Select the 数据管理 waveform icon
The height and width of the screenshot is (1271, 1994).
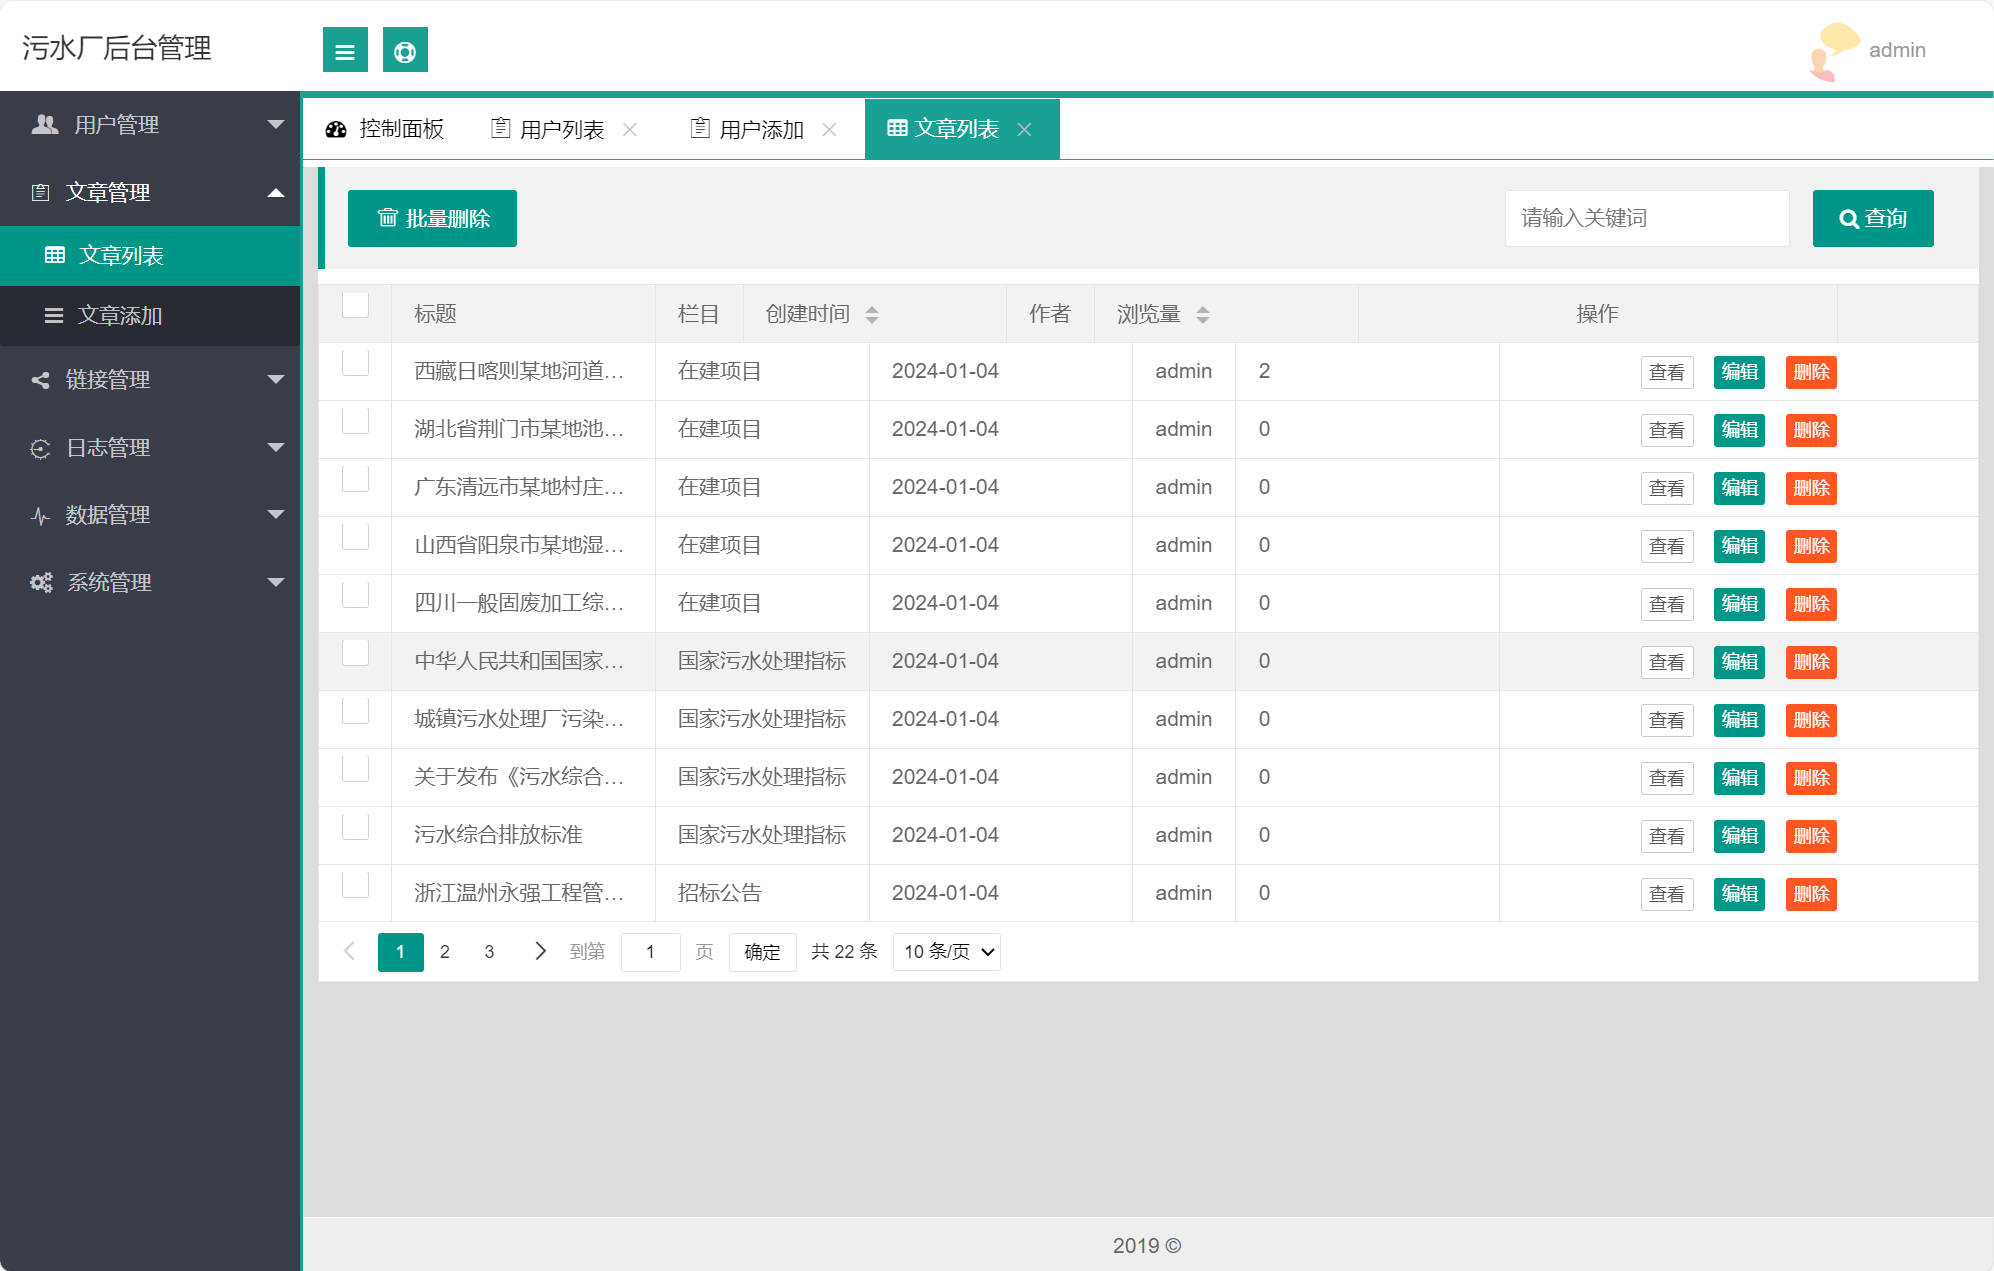click(40, 515)
